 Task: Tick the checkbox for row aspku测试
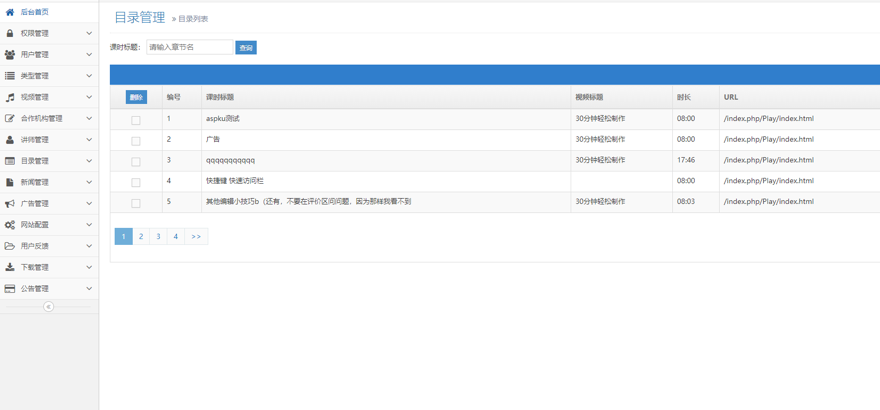click(136, 120)
